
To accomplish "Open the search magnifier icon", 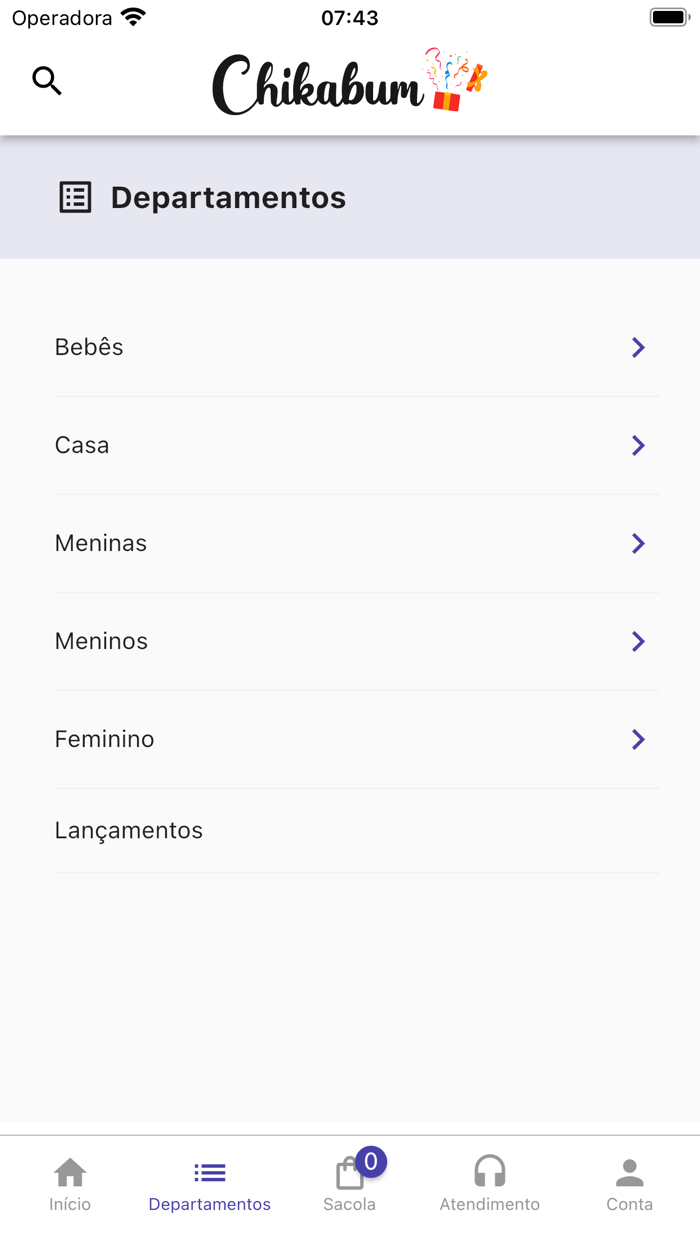I will [x=47, y=80].
